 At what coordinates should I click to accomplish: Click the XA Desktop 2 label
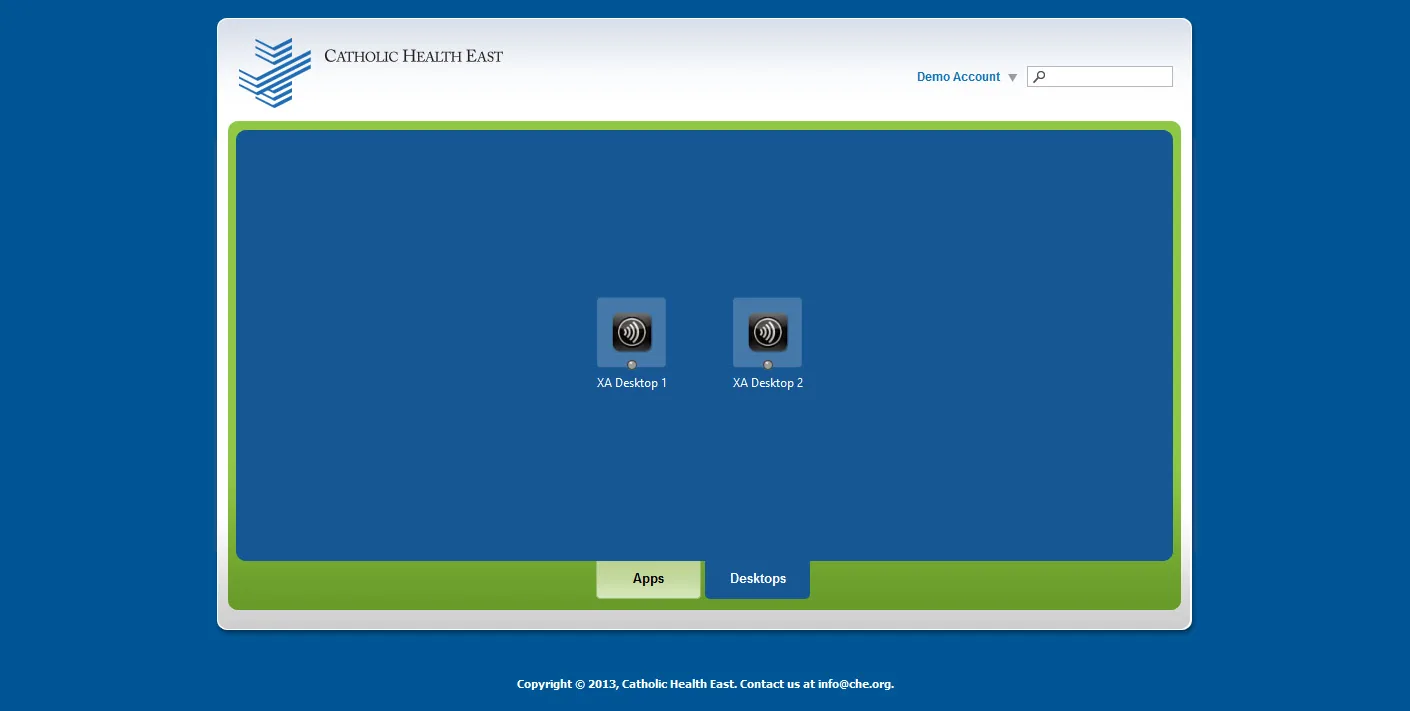click(768, 383)
